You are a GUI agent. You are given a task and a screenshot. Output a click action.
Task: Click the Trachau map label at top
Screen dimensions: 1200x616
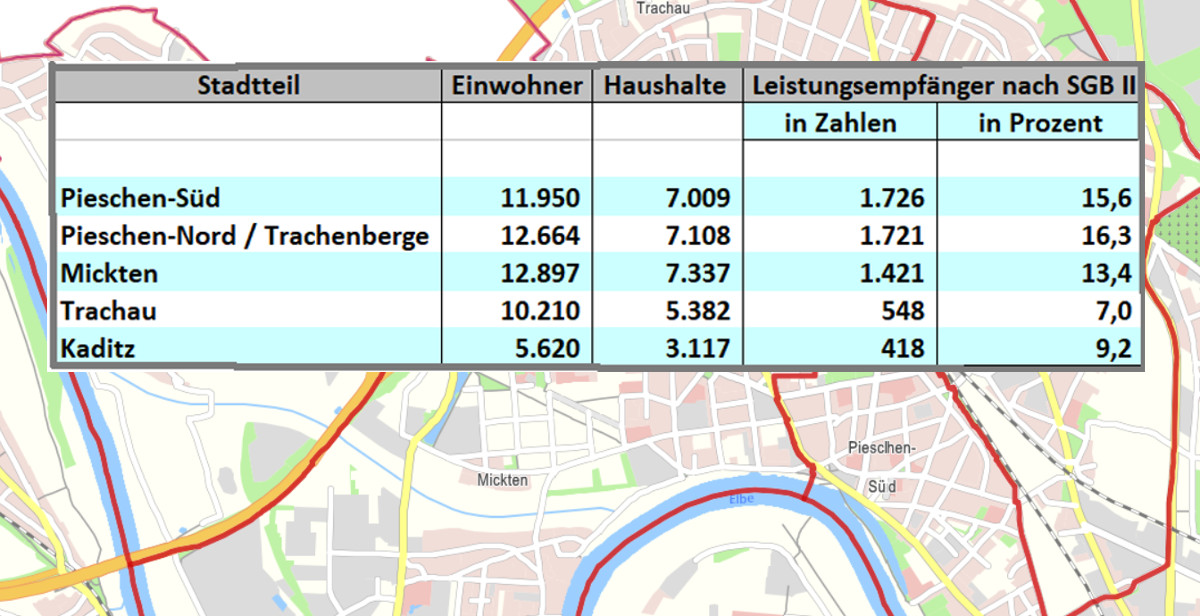pos(658,6)
